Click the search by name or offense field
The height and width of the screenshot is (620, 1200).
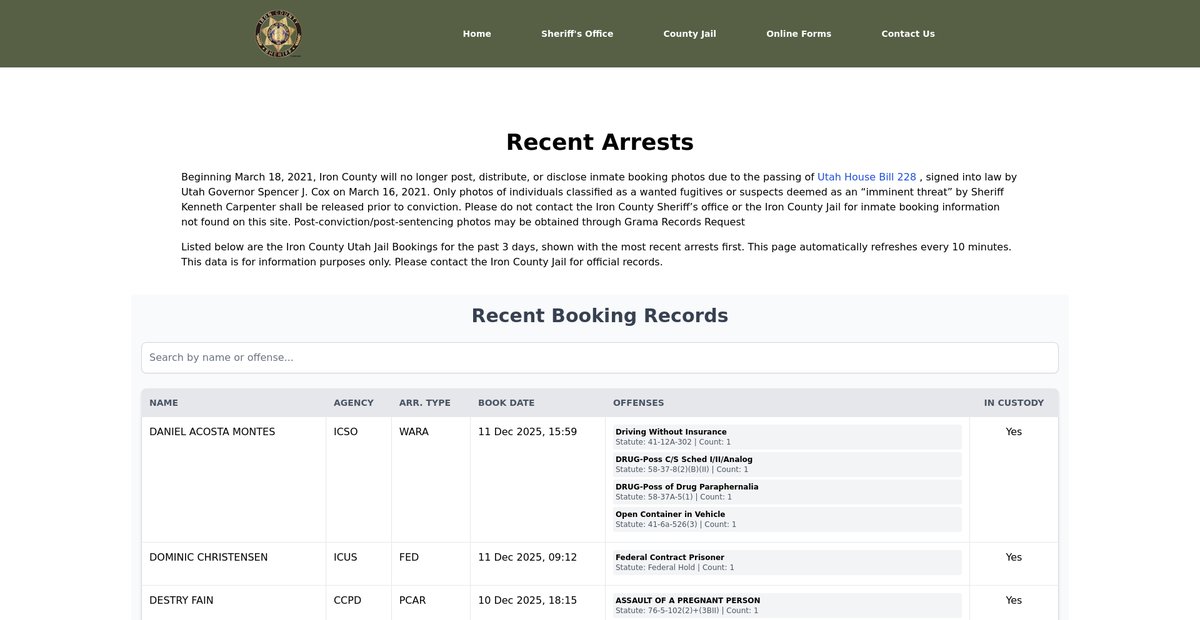pos(600,358)
